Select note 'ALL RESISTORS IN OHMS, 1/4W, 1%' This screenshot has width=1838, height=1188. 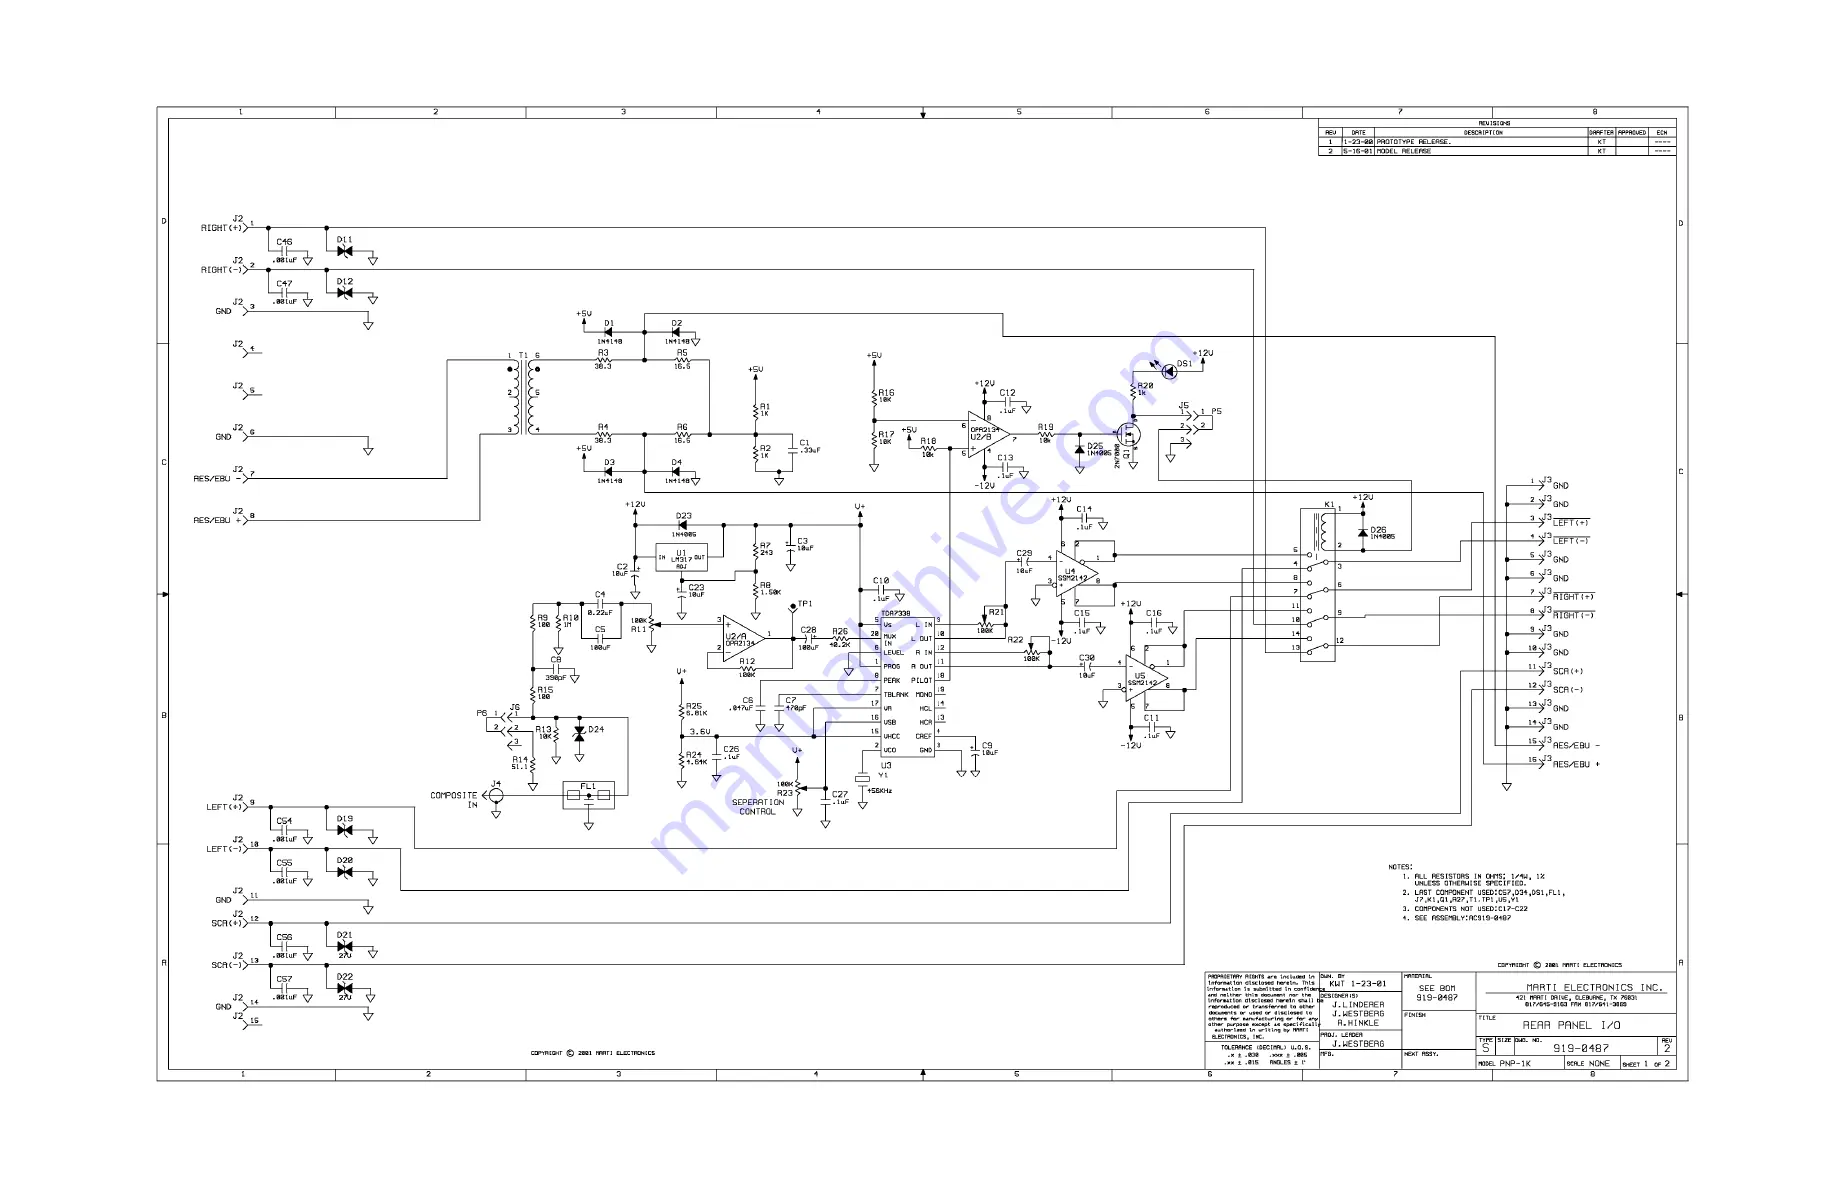[x=1479, y=876]
